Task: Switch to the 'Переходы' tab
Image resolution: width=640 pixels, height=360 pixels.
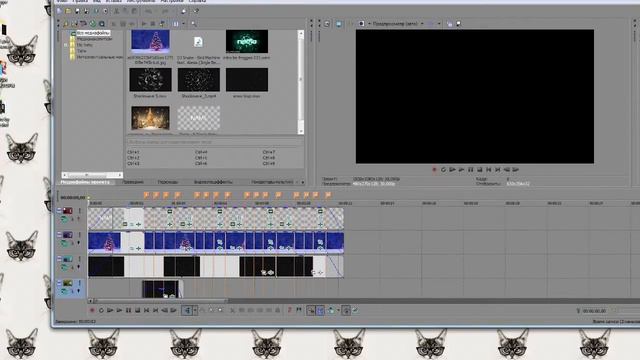Action: point(168,182)
